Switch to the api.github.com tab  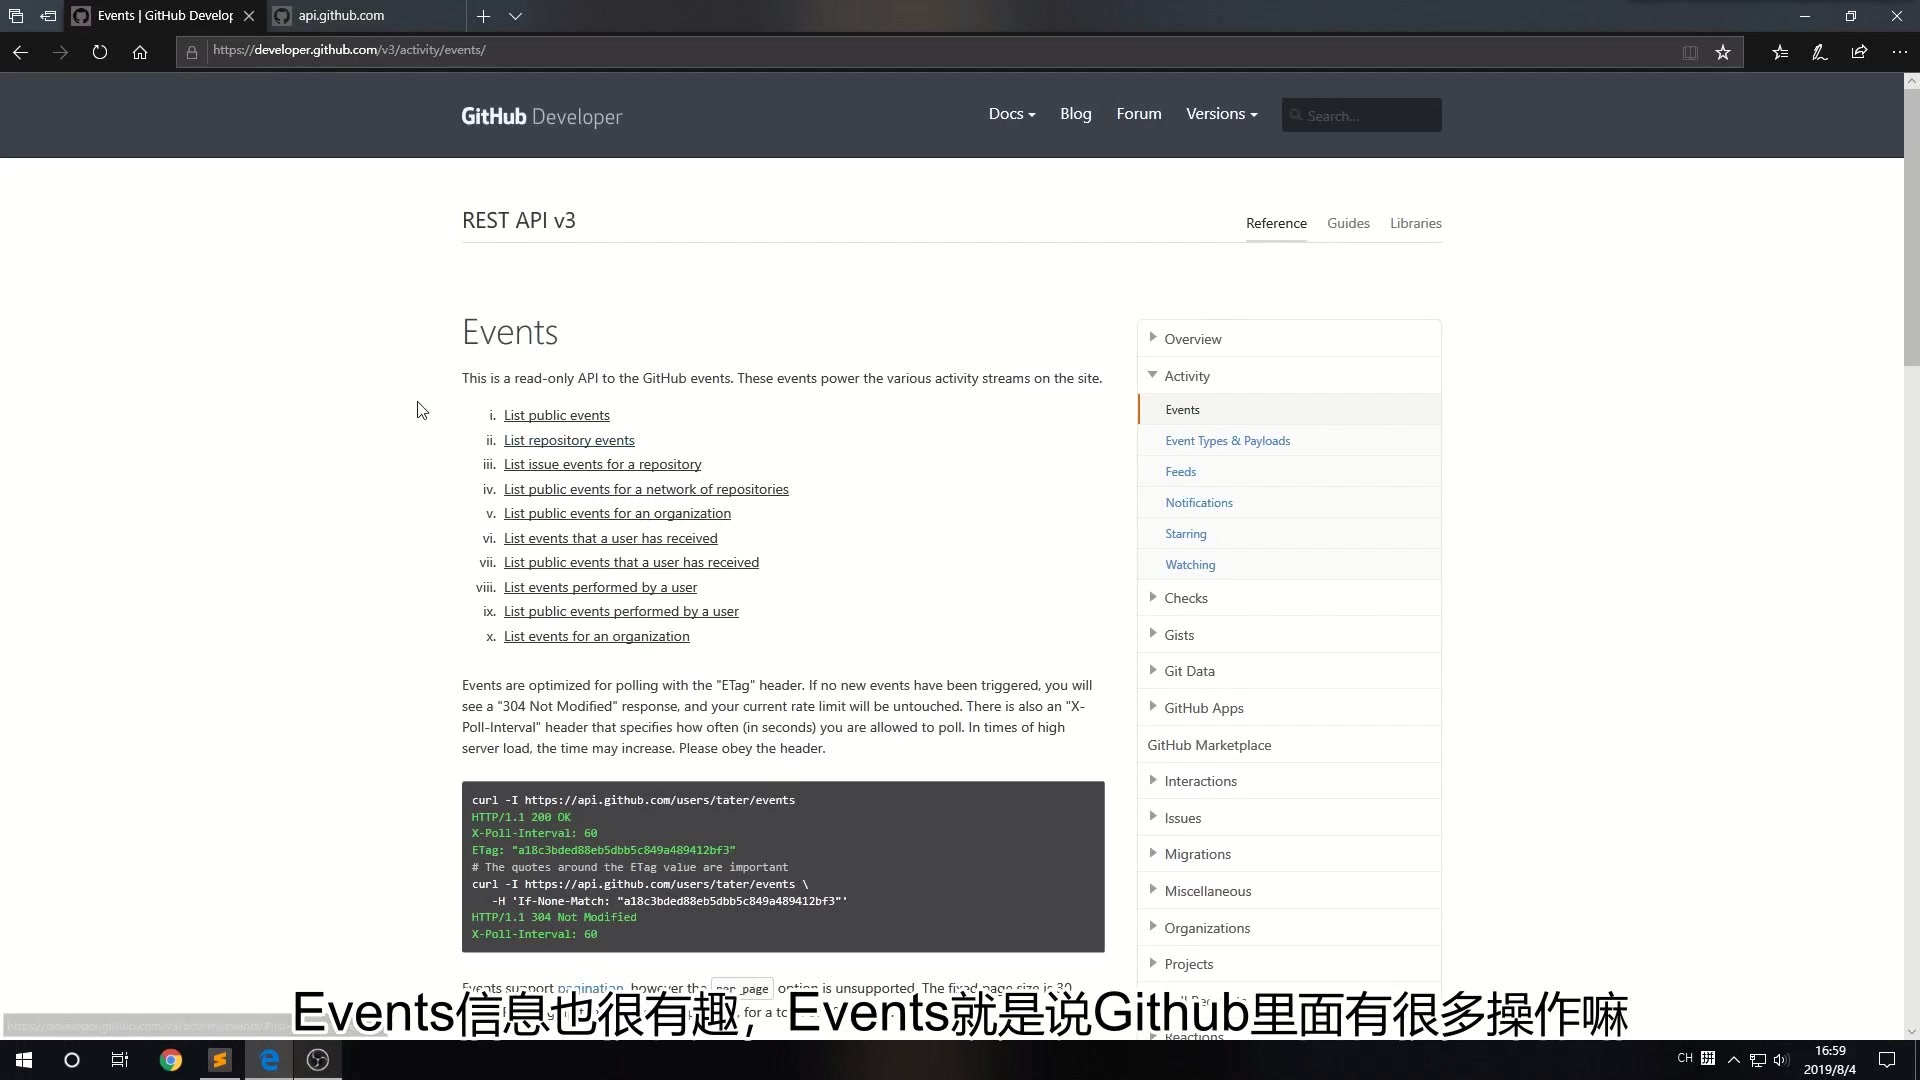tap(341, 16)
